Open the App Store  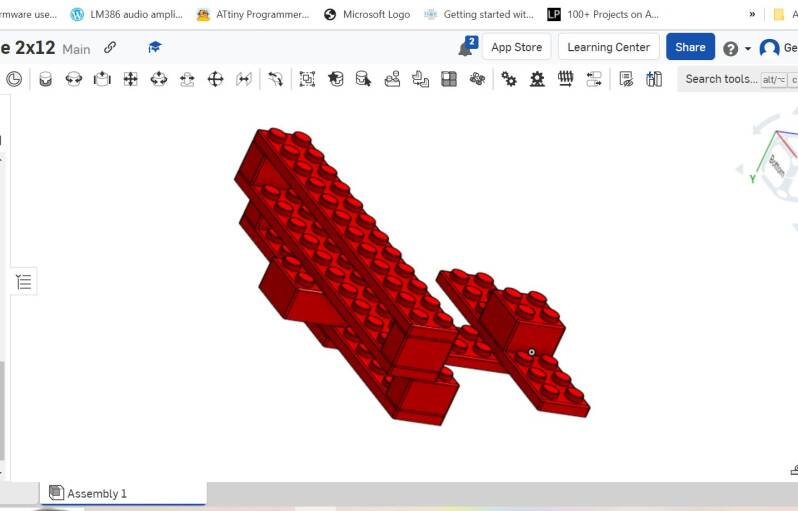(517, 47)
